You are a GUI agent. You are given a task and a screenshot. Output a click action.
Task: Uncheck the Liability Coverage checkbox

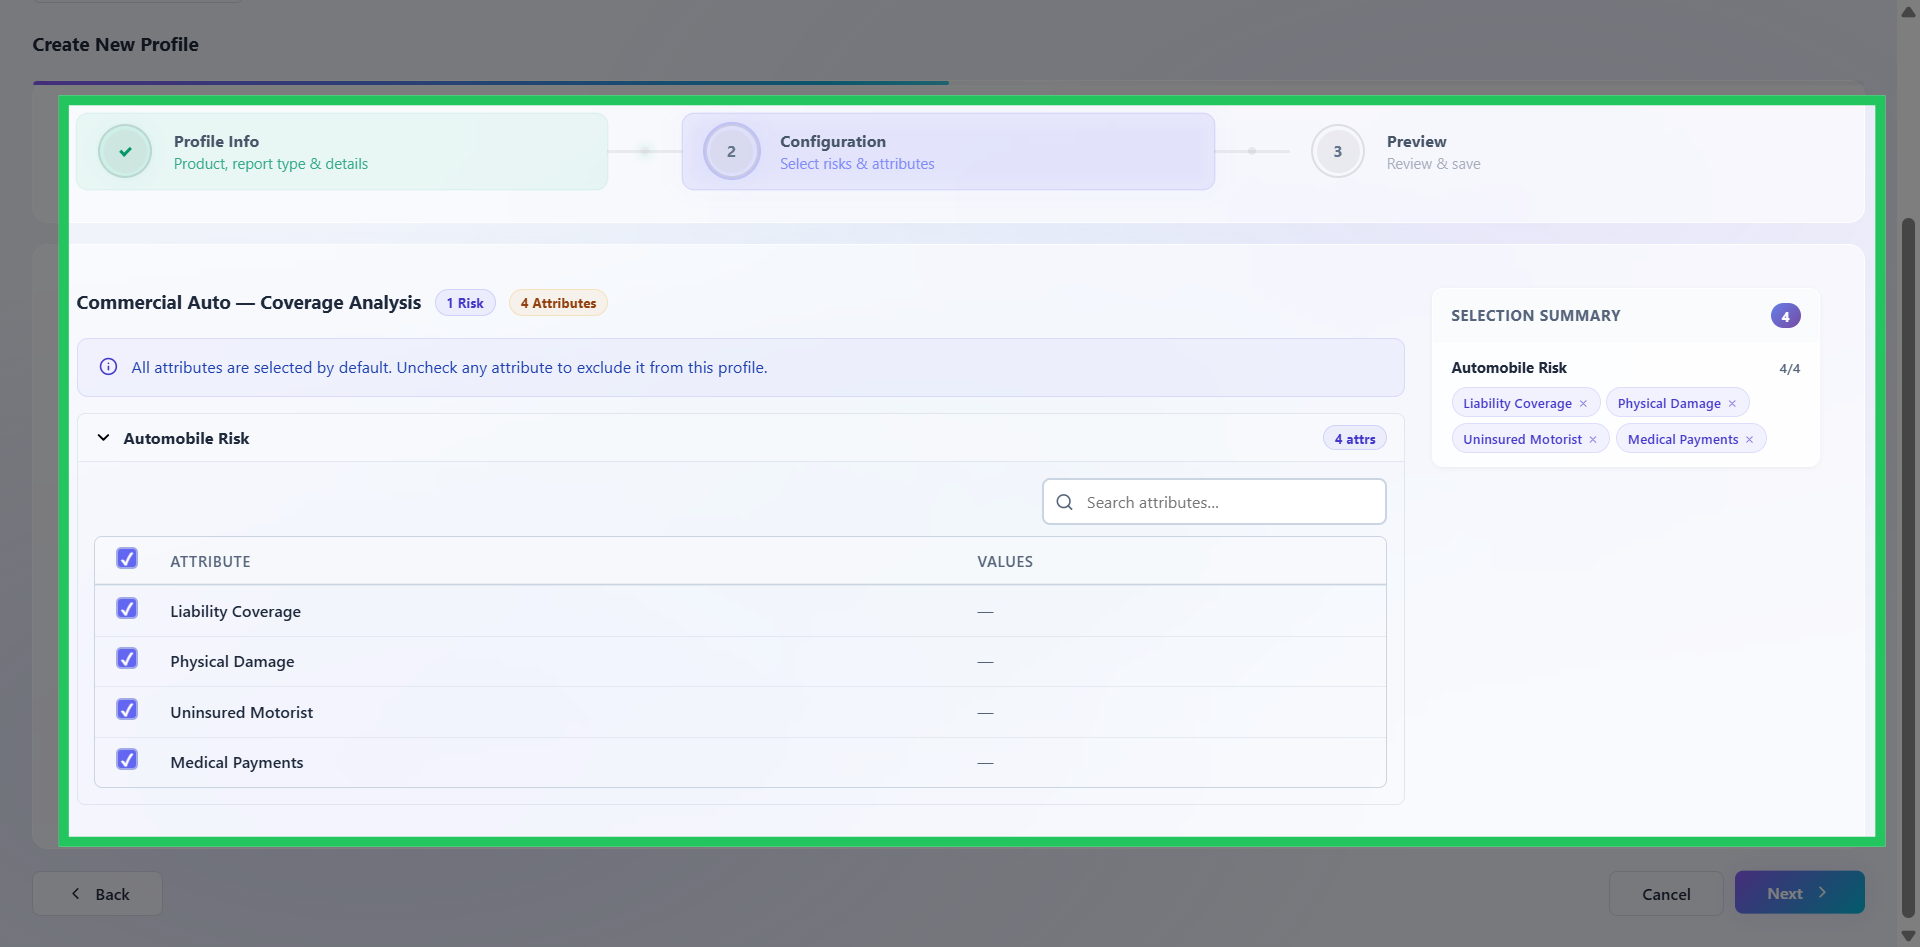coord(127,608)
